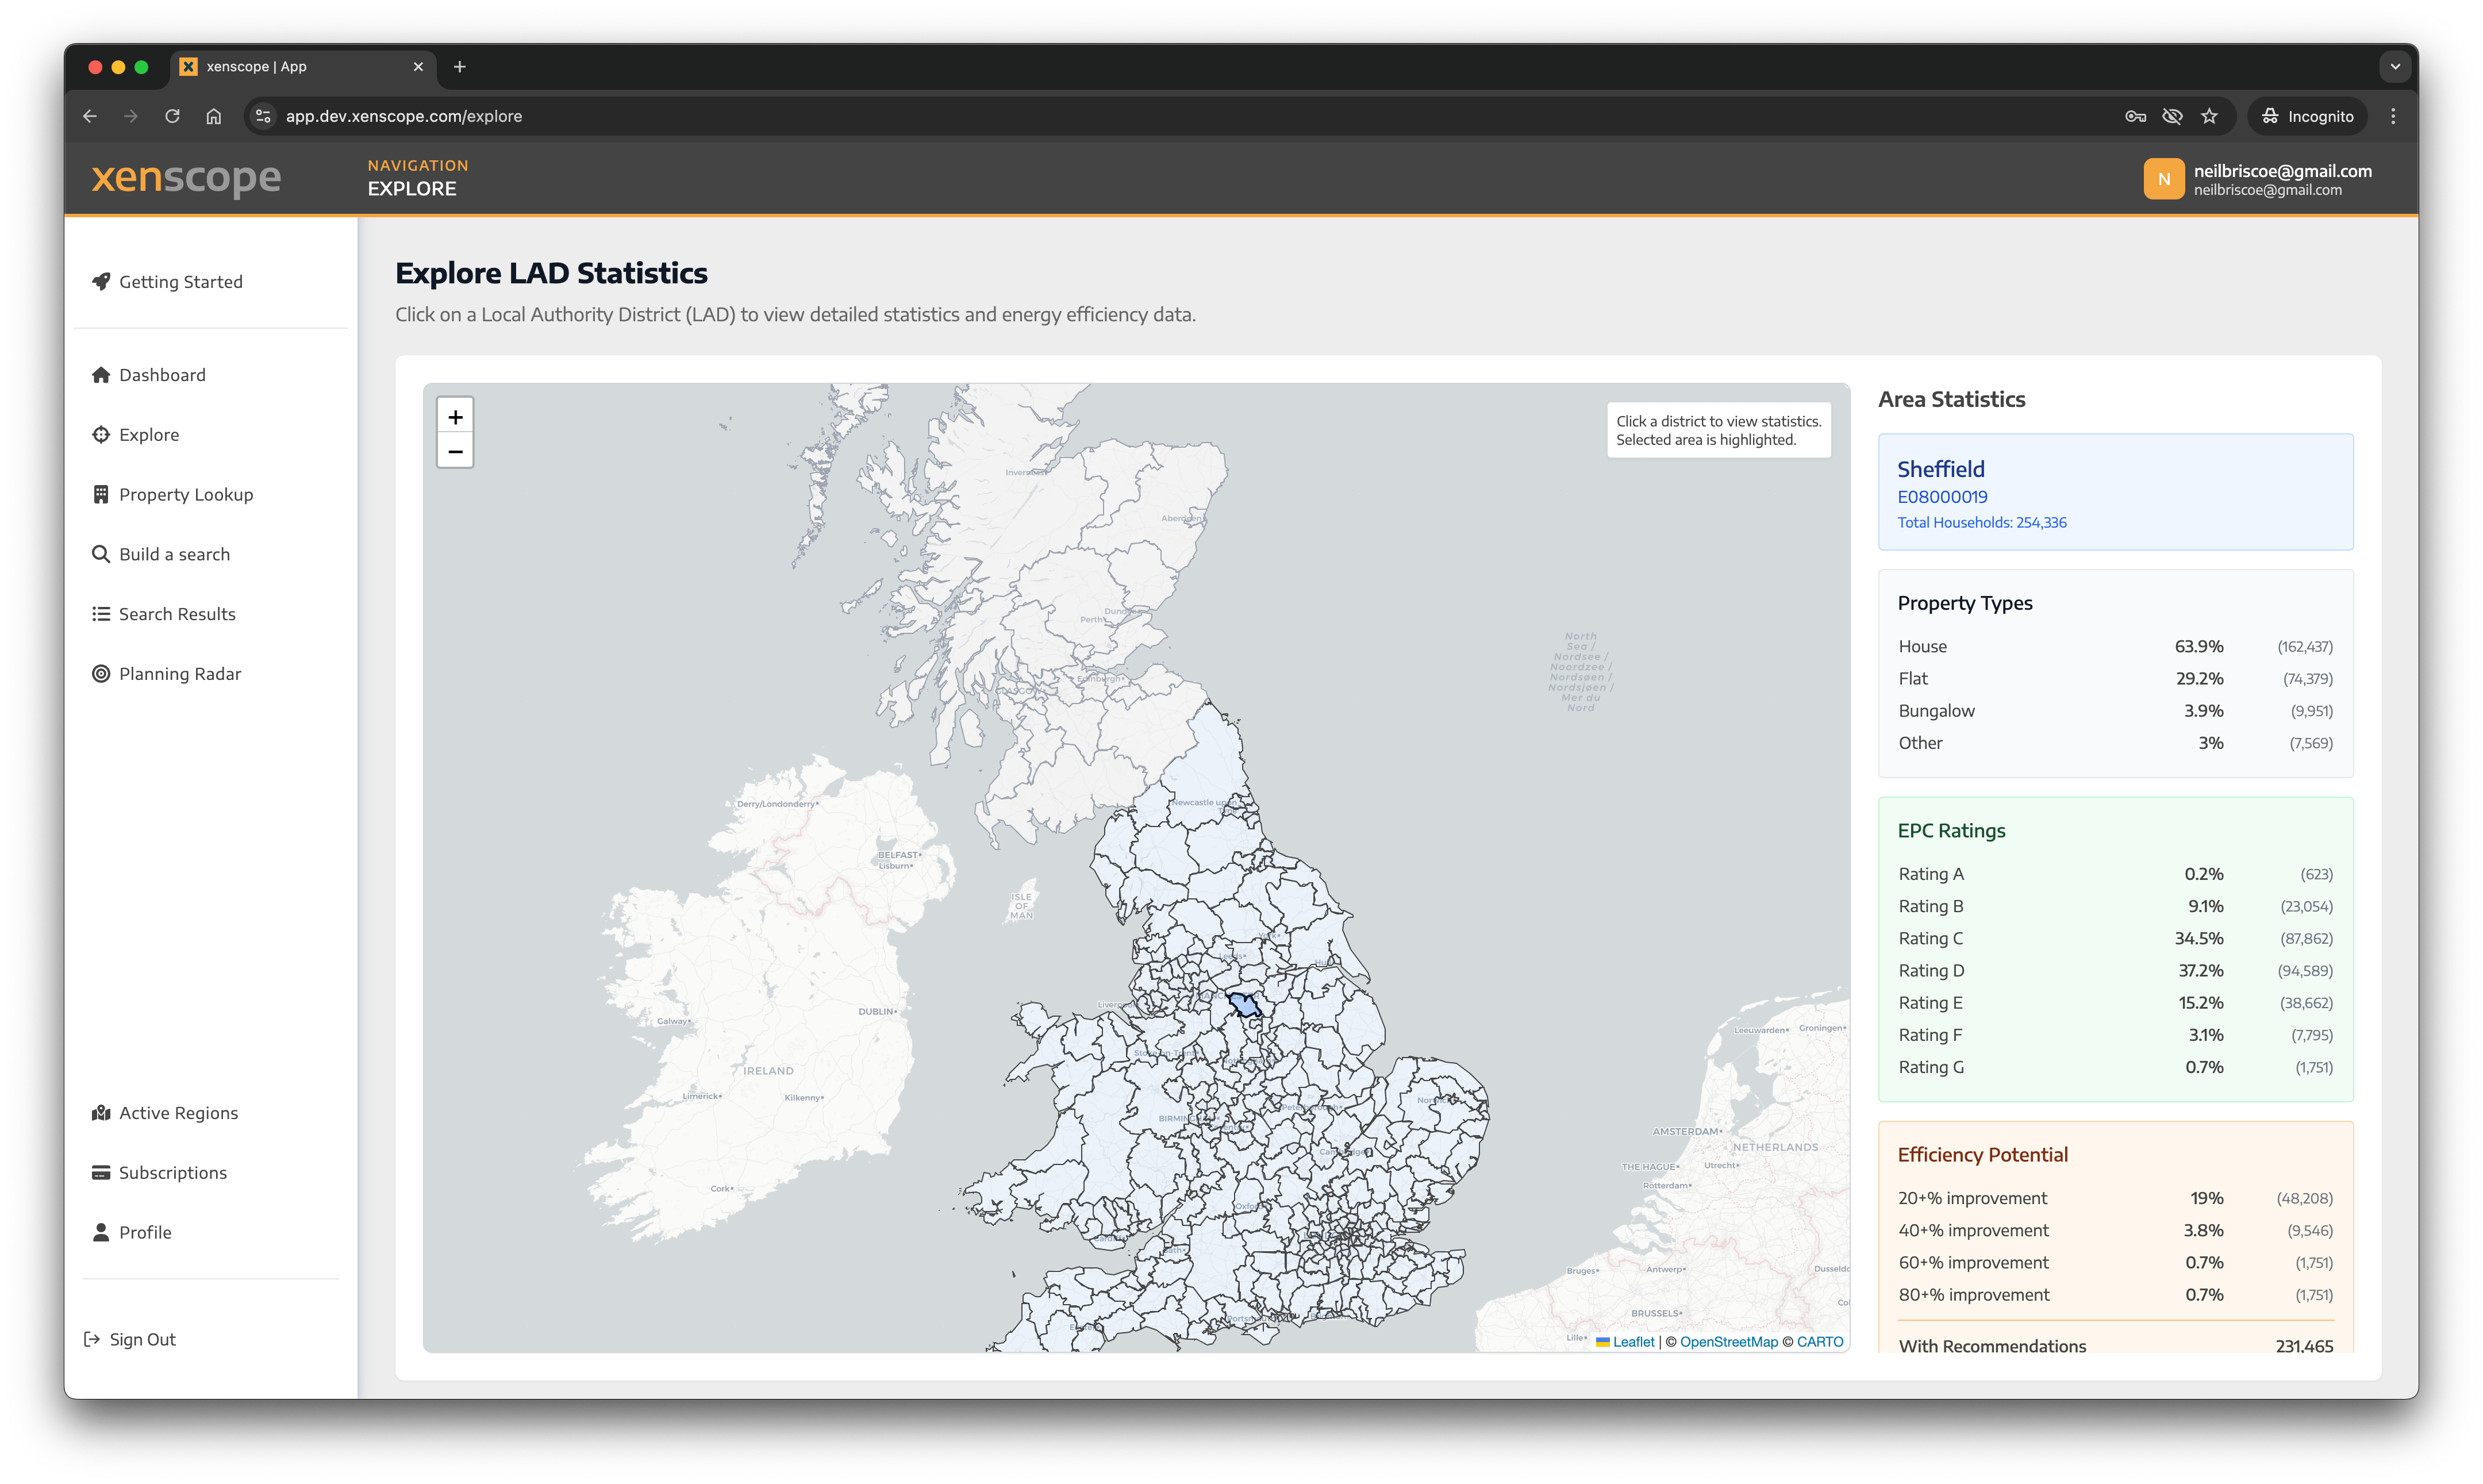Click the House 63.9% row
Image resolution: width=2483 pixels, height=1484 pixels.
(x=2115, y=647)
